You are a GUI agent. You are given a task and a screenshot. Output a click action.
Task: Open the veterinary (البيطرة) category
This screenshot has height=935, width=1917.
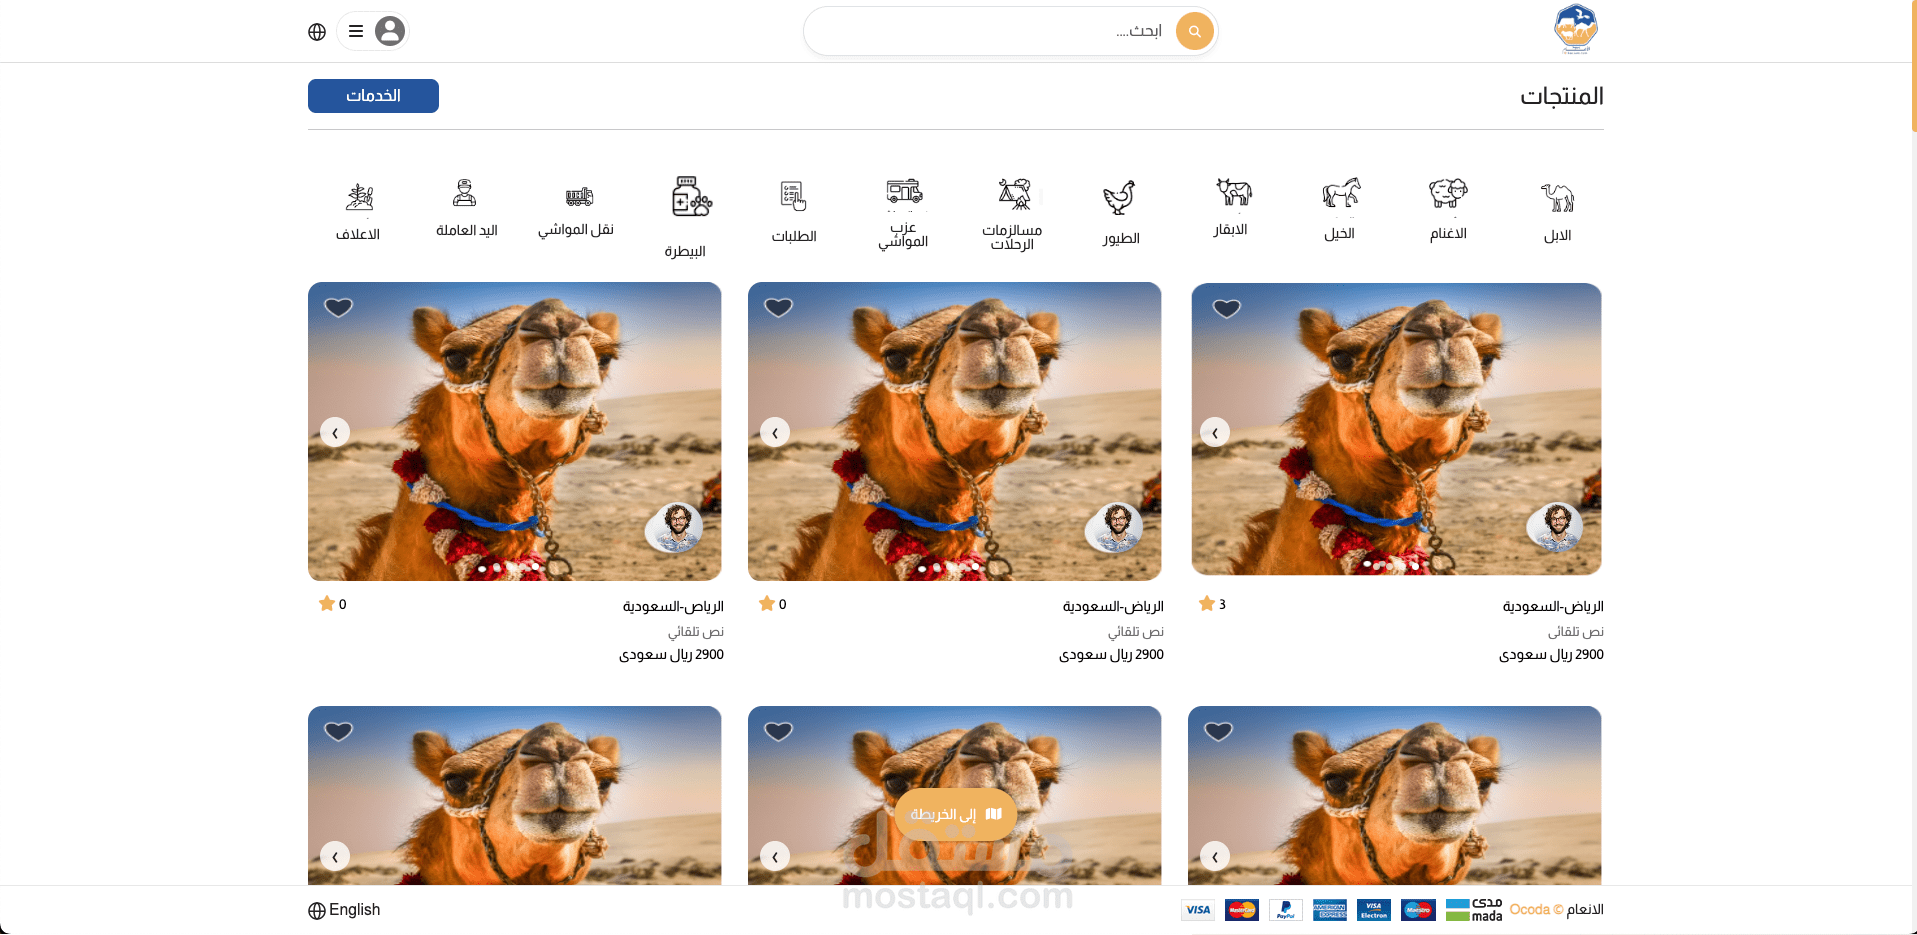tap(686, 217)
